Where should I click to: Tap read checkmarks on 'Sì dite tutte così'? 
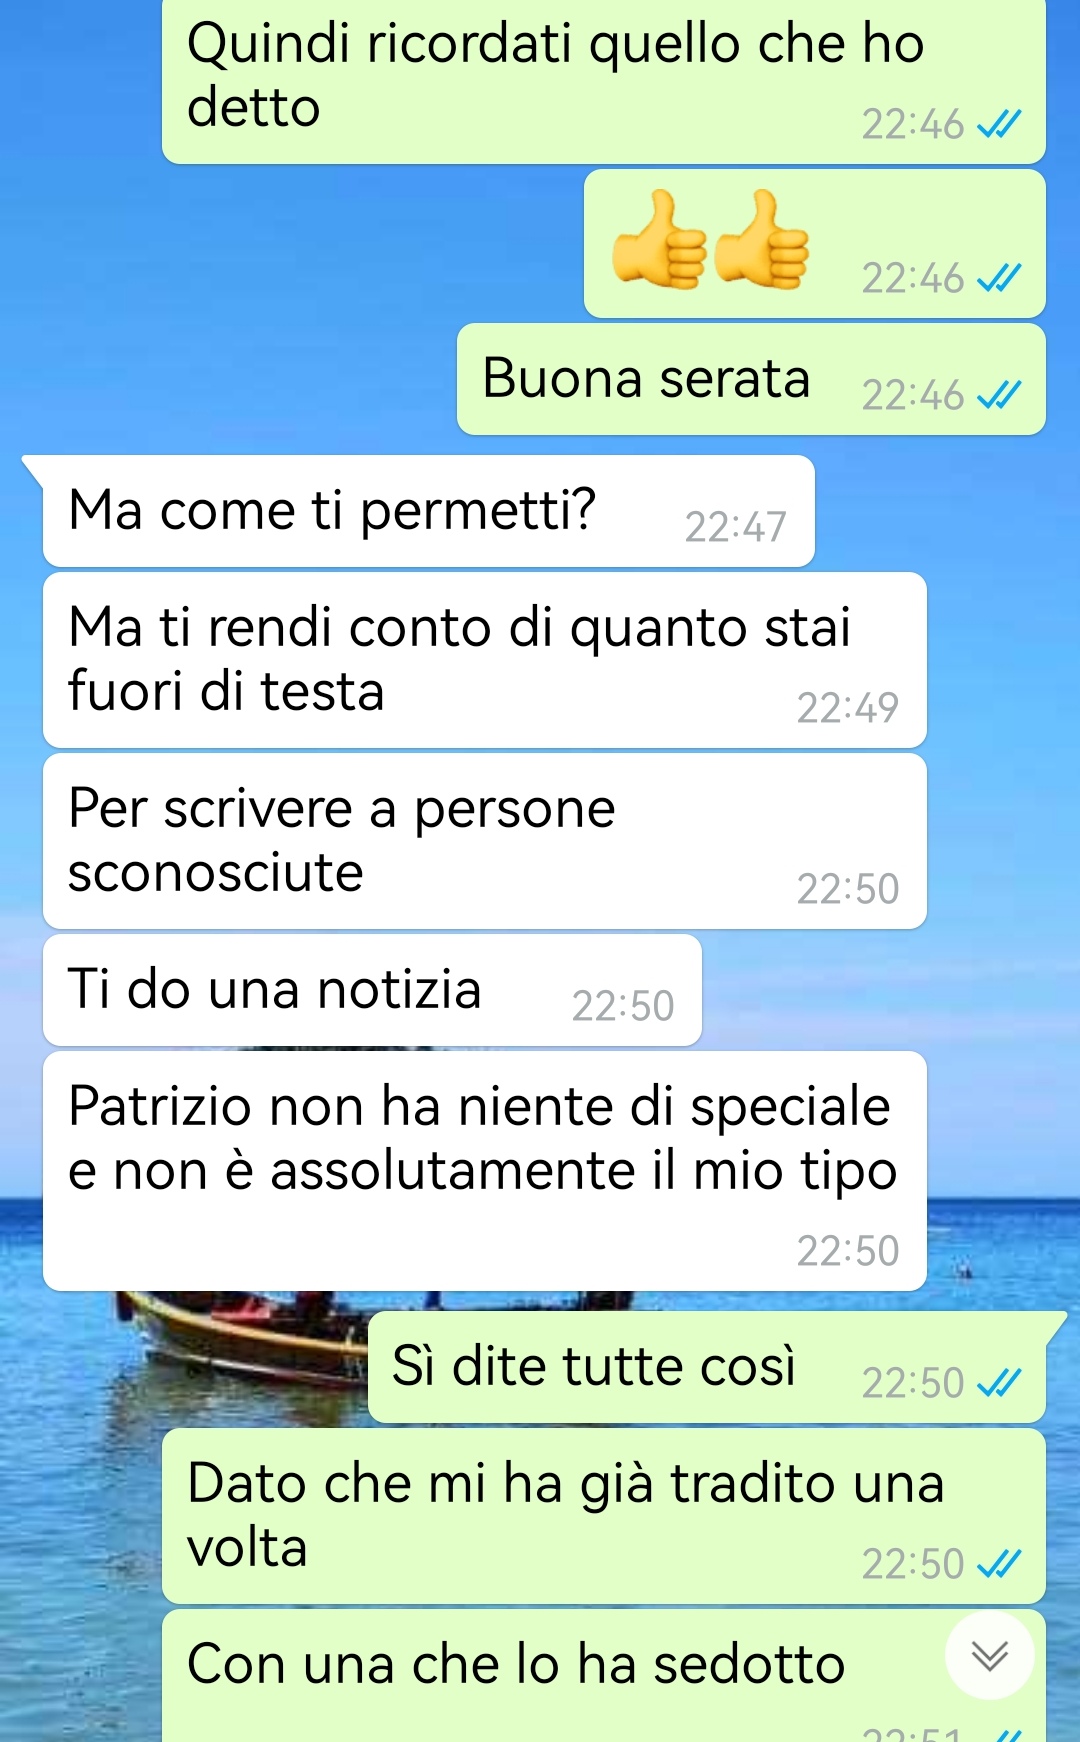coord(999,1383)
